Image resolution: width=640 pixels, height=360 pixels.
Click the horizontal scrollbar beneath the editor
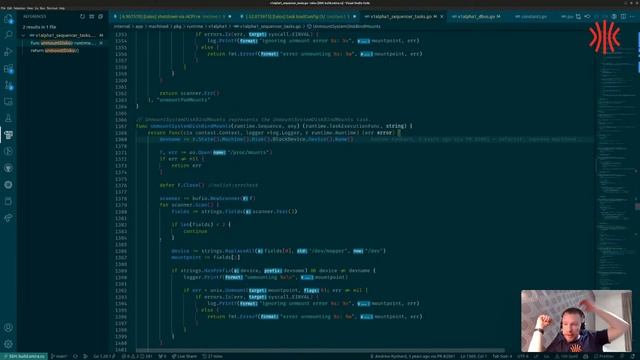(x=320, y=350)
